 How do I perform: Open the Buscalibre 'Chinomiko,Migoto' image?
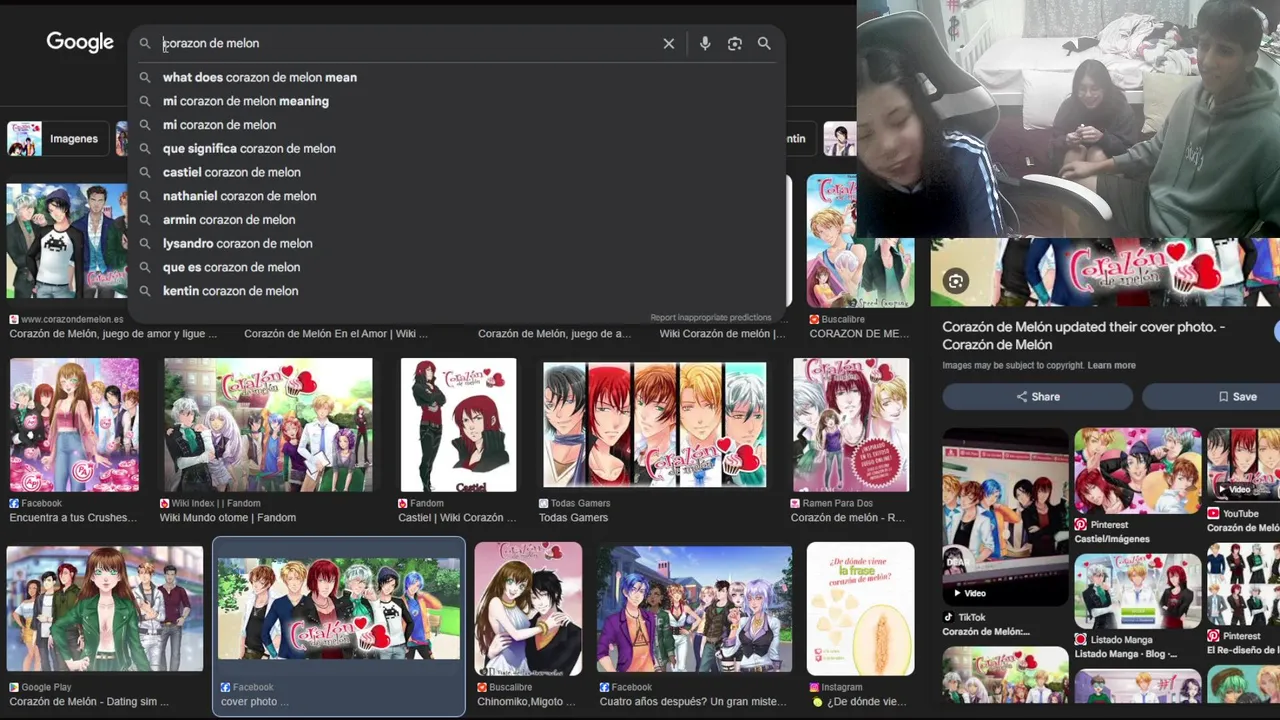pyautogui.click(x=528, y=609)
